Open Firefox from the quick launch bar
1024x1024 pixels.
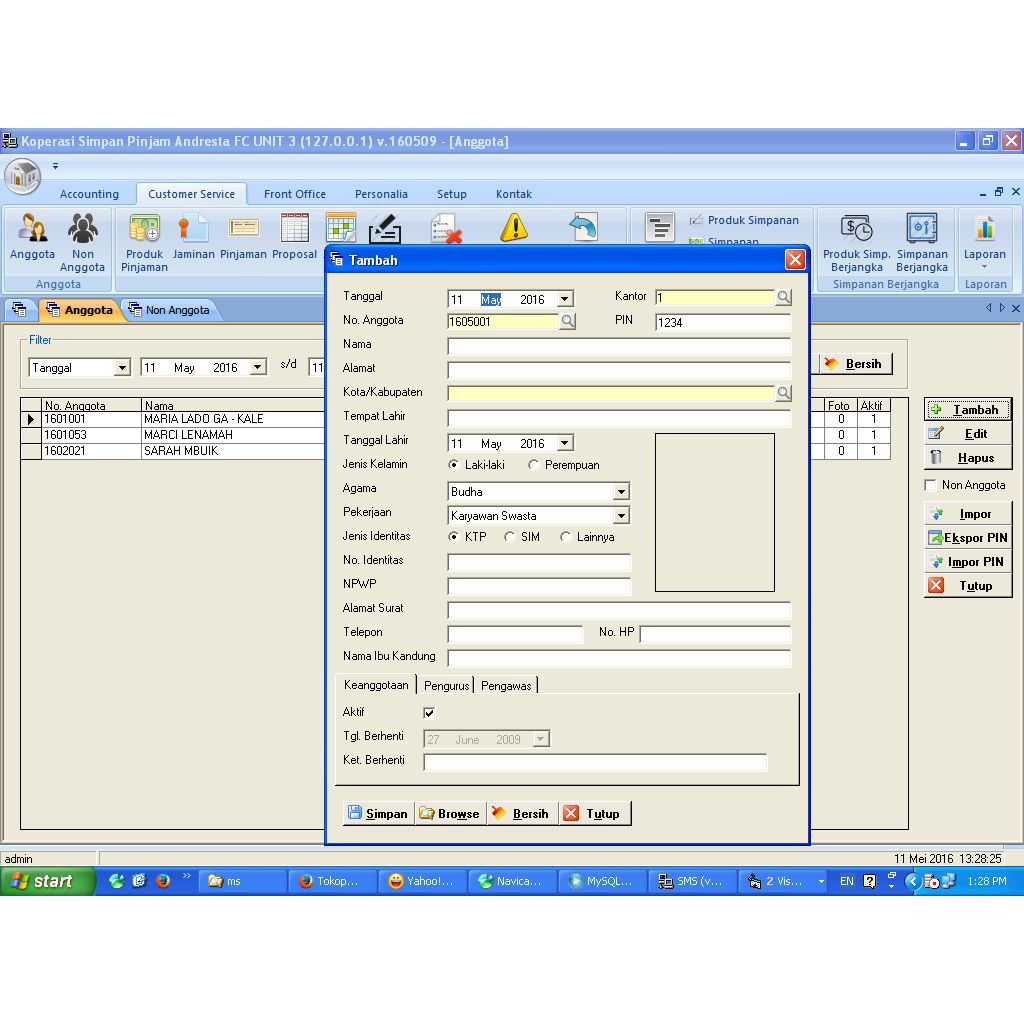point(163,880)
